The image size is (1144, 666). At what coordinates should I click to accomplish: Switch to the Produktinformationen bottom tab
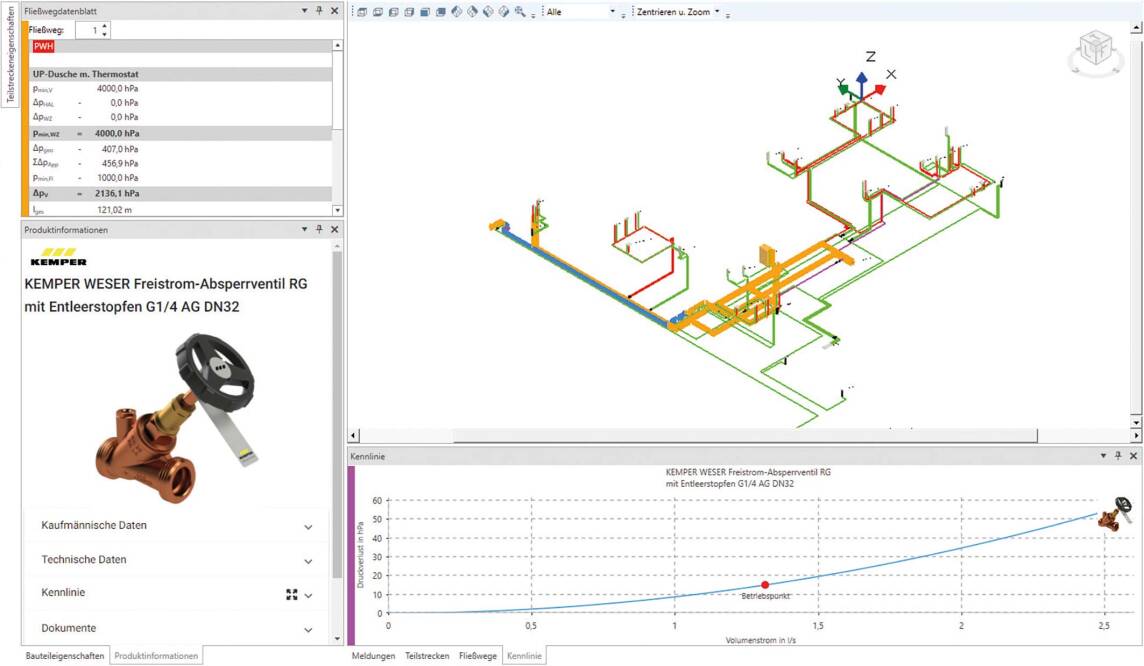(156, 656)
